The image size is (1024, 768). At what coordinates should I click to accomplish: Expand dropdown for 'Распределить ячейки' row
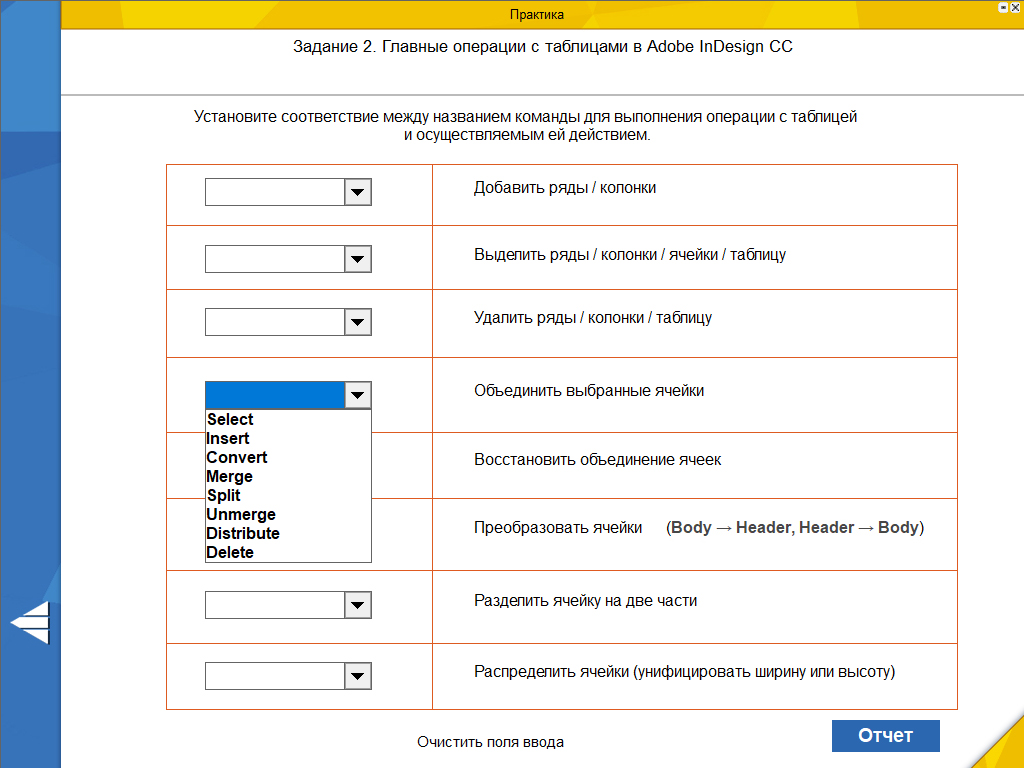pyautogui.click(x=357, y=676)
